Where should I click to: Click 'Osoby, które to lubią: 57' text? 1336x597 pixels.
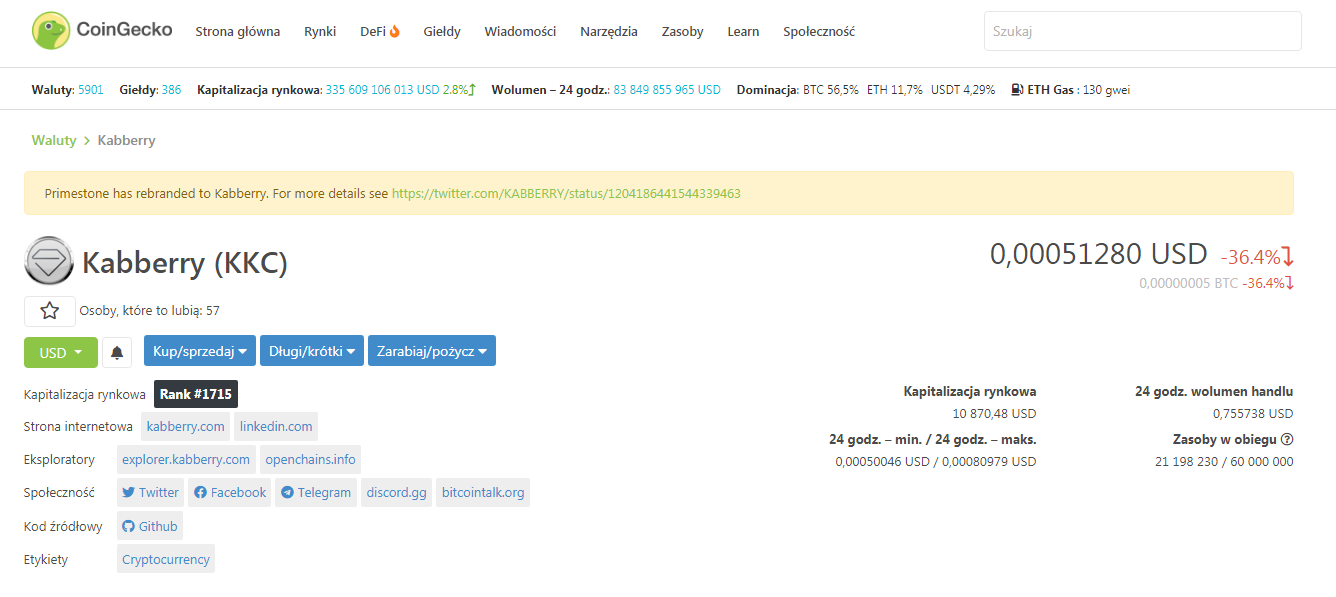(150, 311)
